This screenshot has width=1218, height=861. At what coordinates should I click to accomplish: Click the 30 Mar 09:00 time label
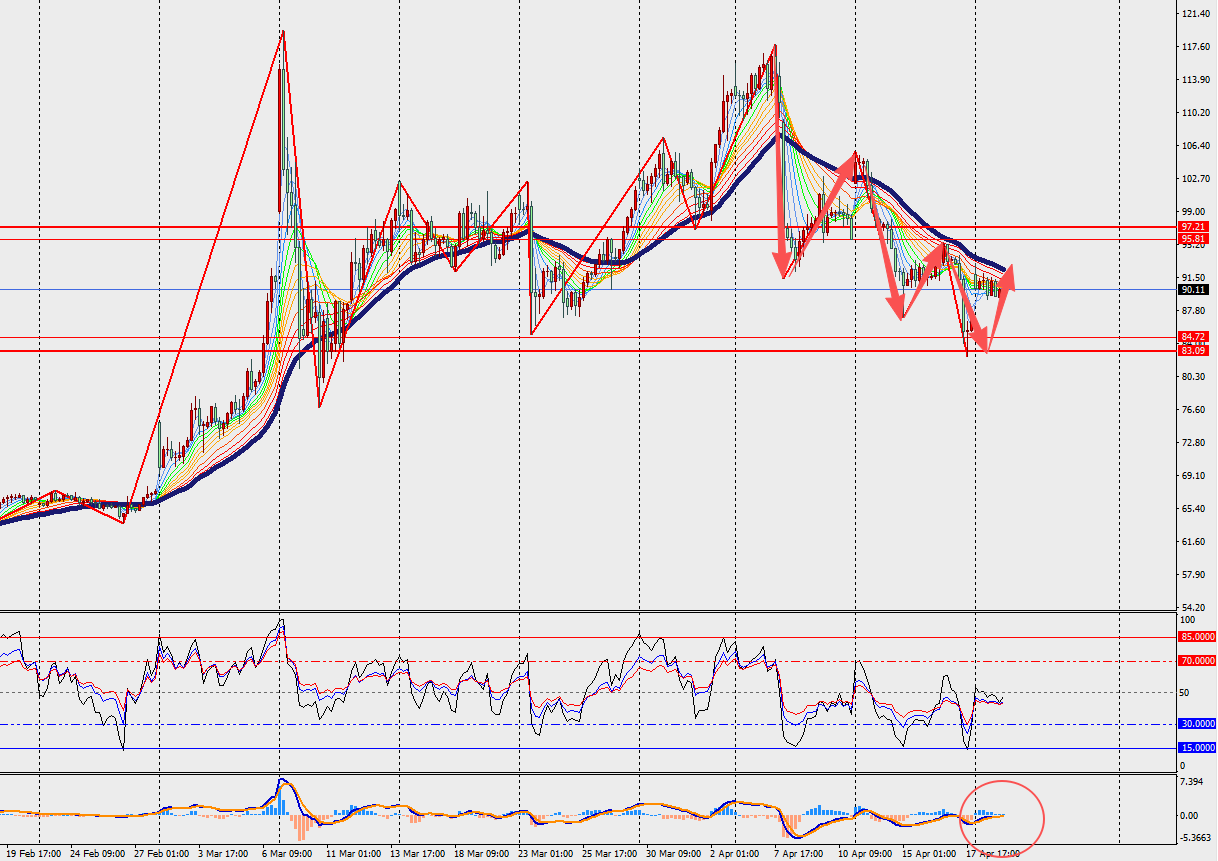672,854
